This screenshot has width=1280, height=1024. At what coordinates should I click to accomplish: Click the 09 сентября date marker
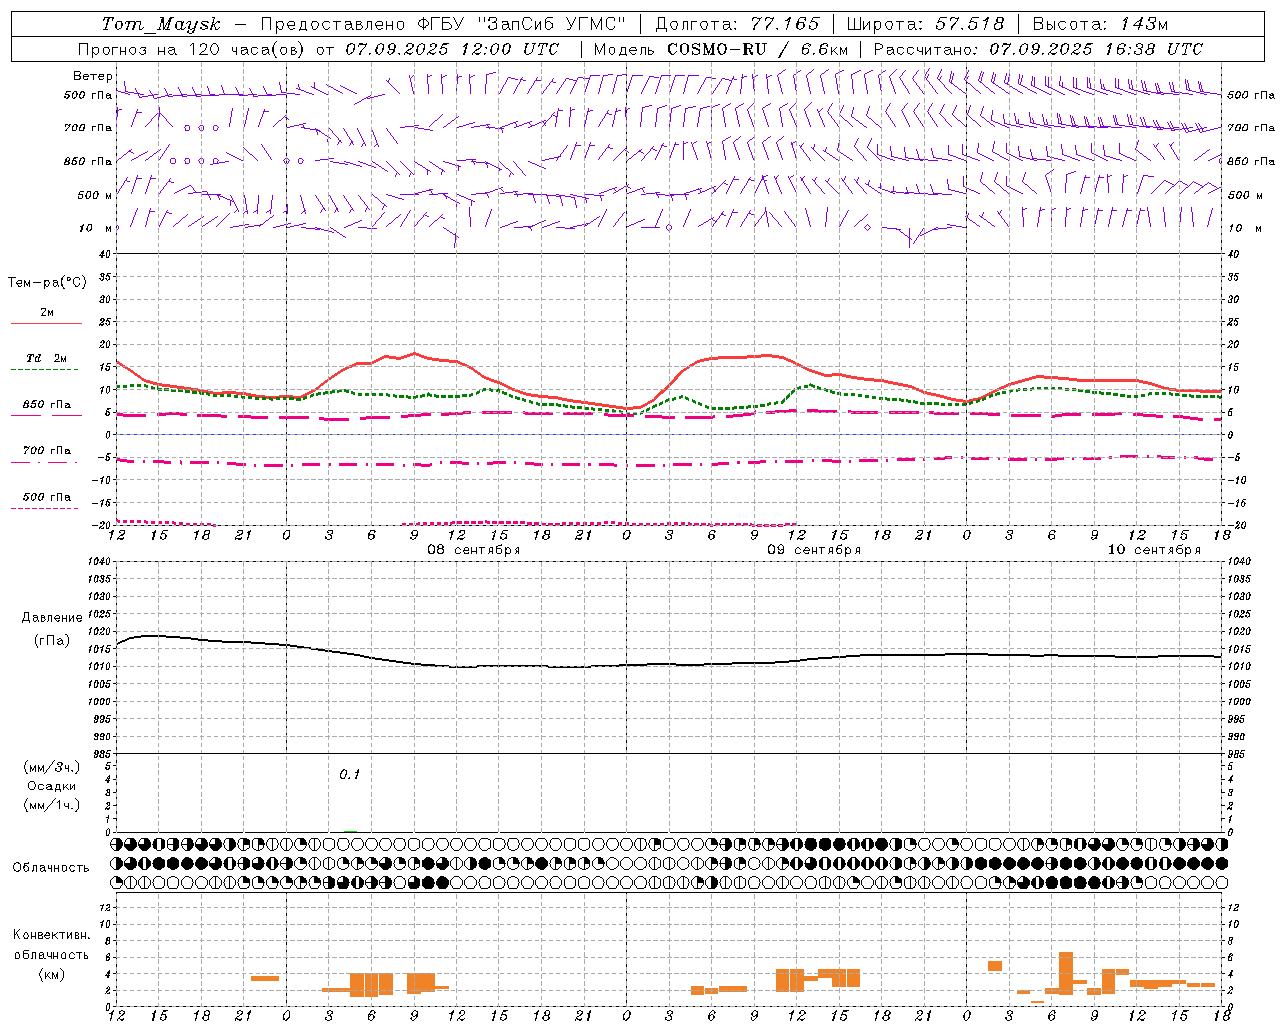(x=814, y=550)
